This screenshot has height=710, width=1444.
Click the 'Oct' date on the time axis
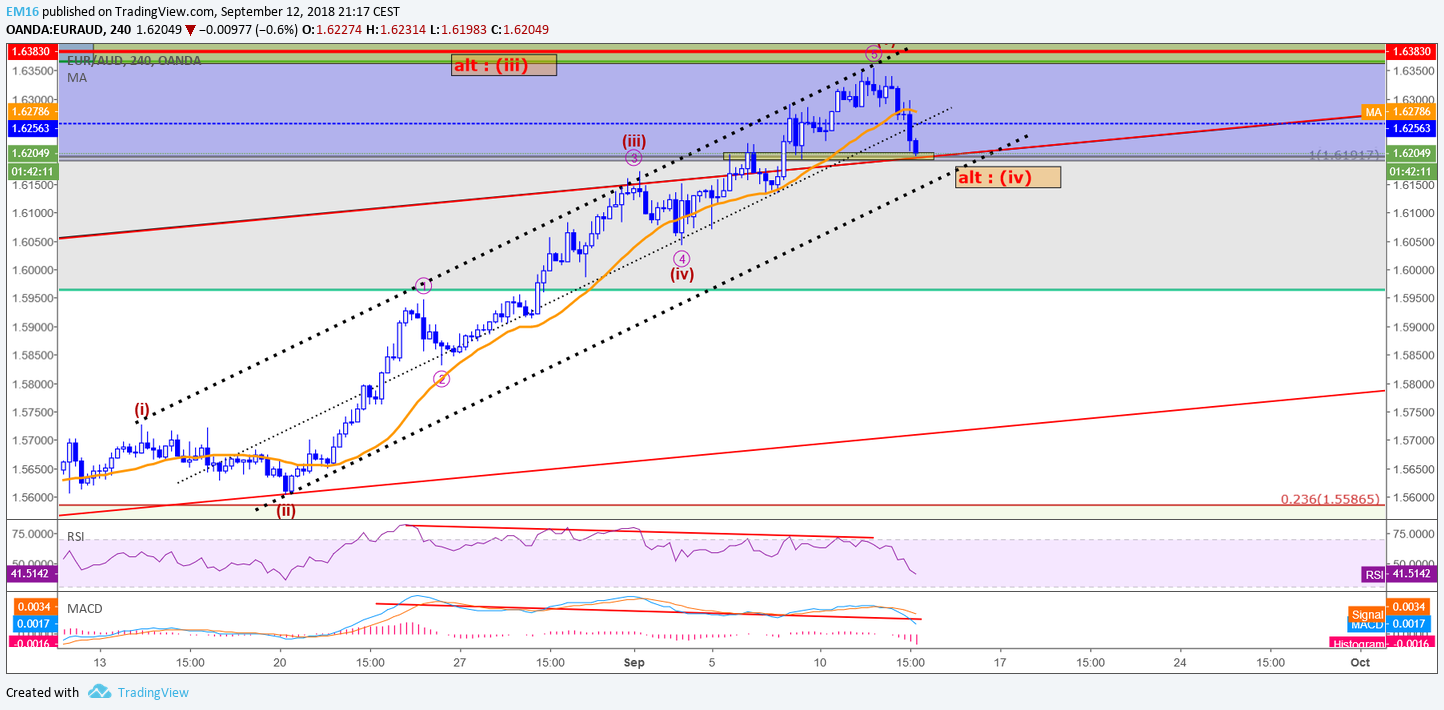click(x=1360, y=662)
